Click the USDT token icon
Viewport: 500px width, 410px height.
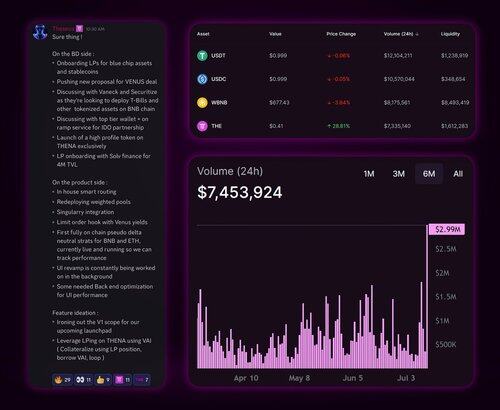click(202, 56)
